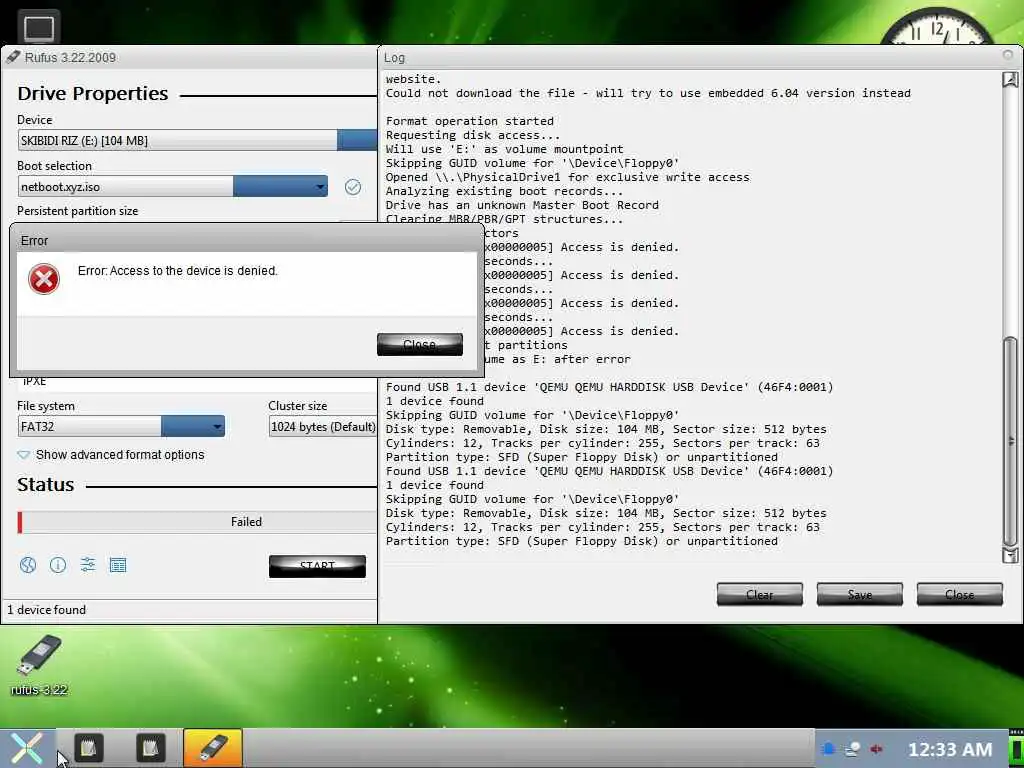
Task: Click the netboot.xyz.iso boot selection text
Action: [x=60, y=187]
